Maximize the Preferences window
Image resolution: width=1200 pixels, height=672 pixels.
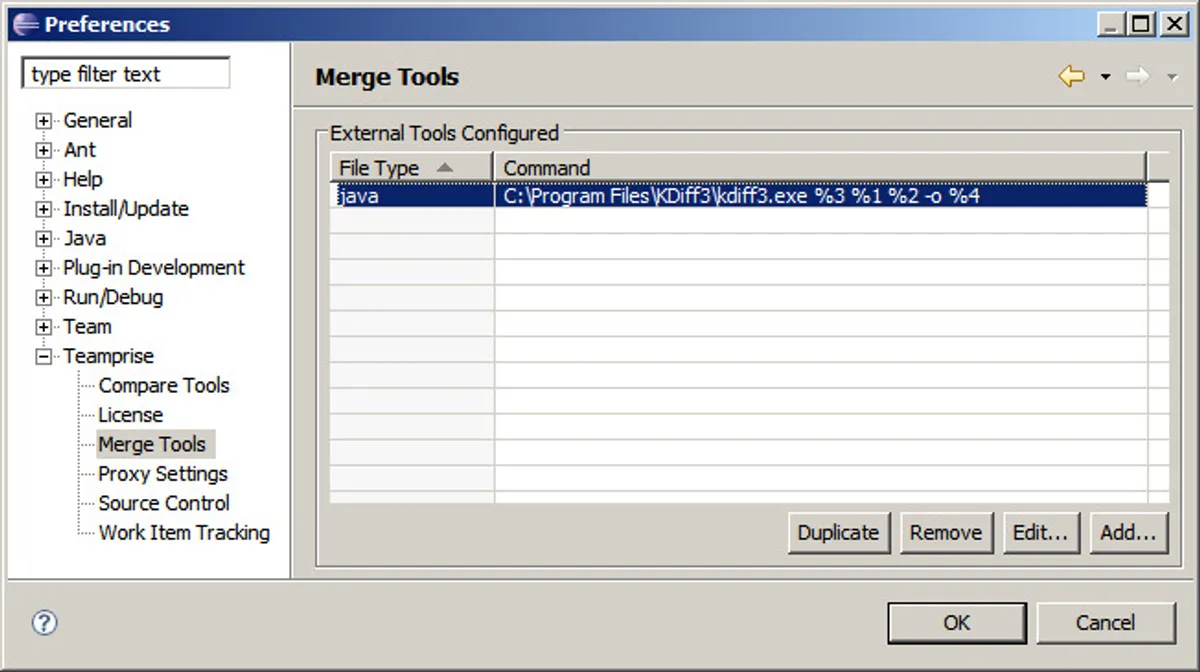click(1141, 24)
